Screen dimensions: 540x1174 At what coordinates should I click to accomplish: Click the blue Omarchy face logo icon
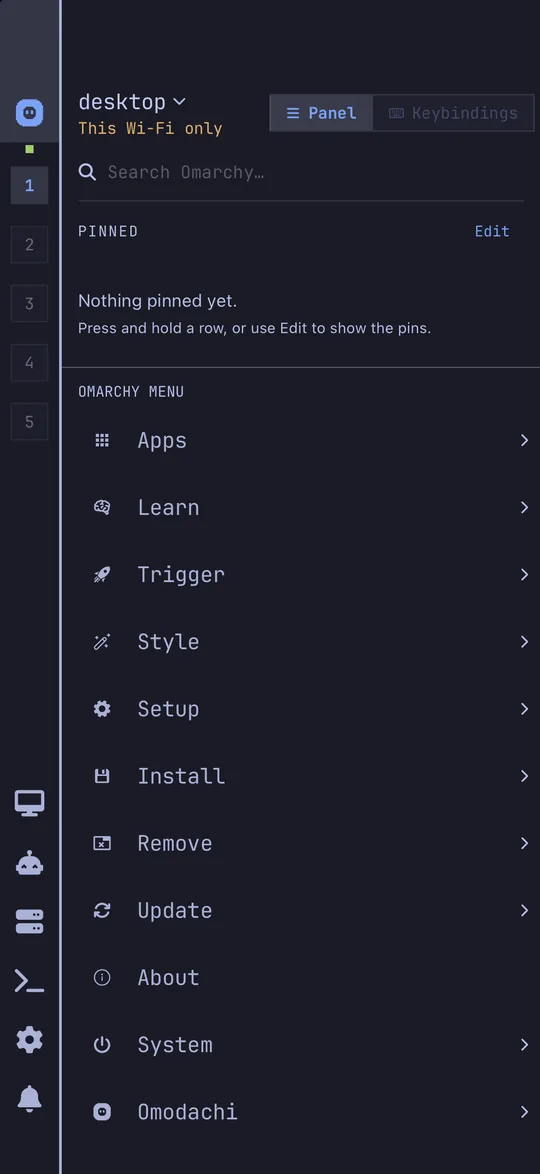click(x=29, y=113)
